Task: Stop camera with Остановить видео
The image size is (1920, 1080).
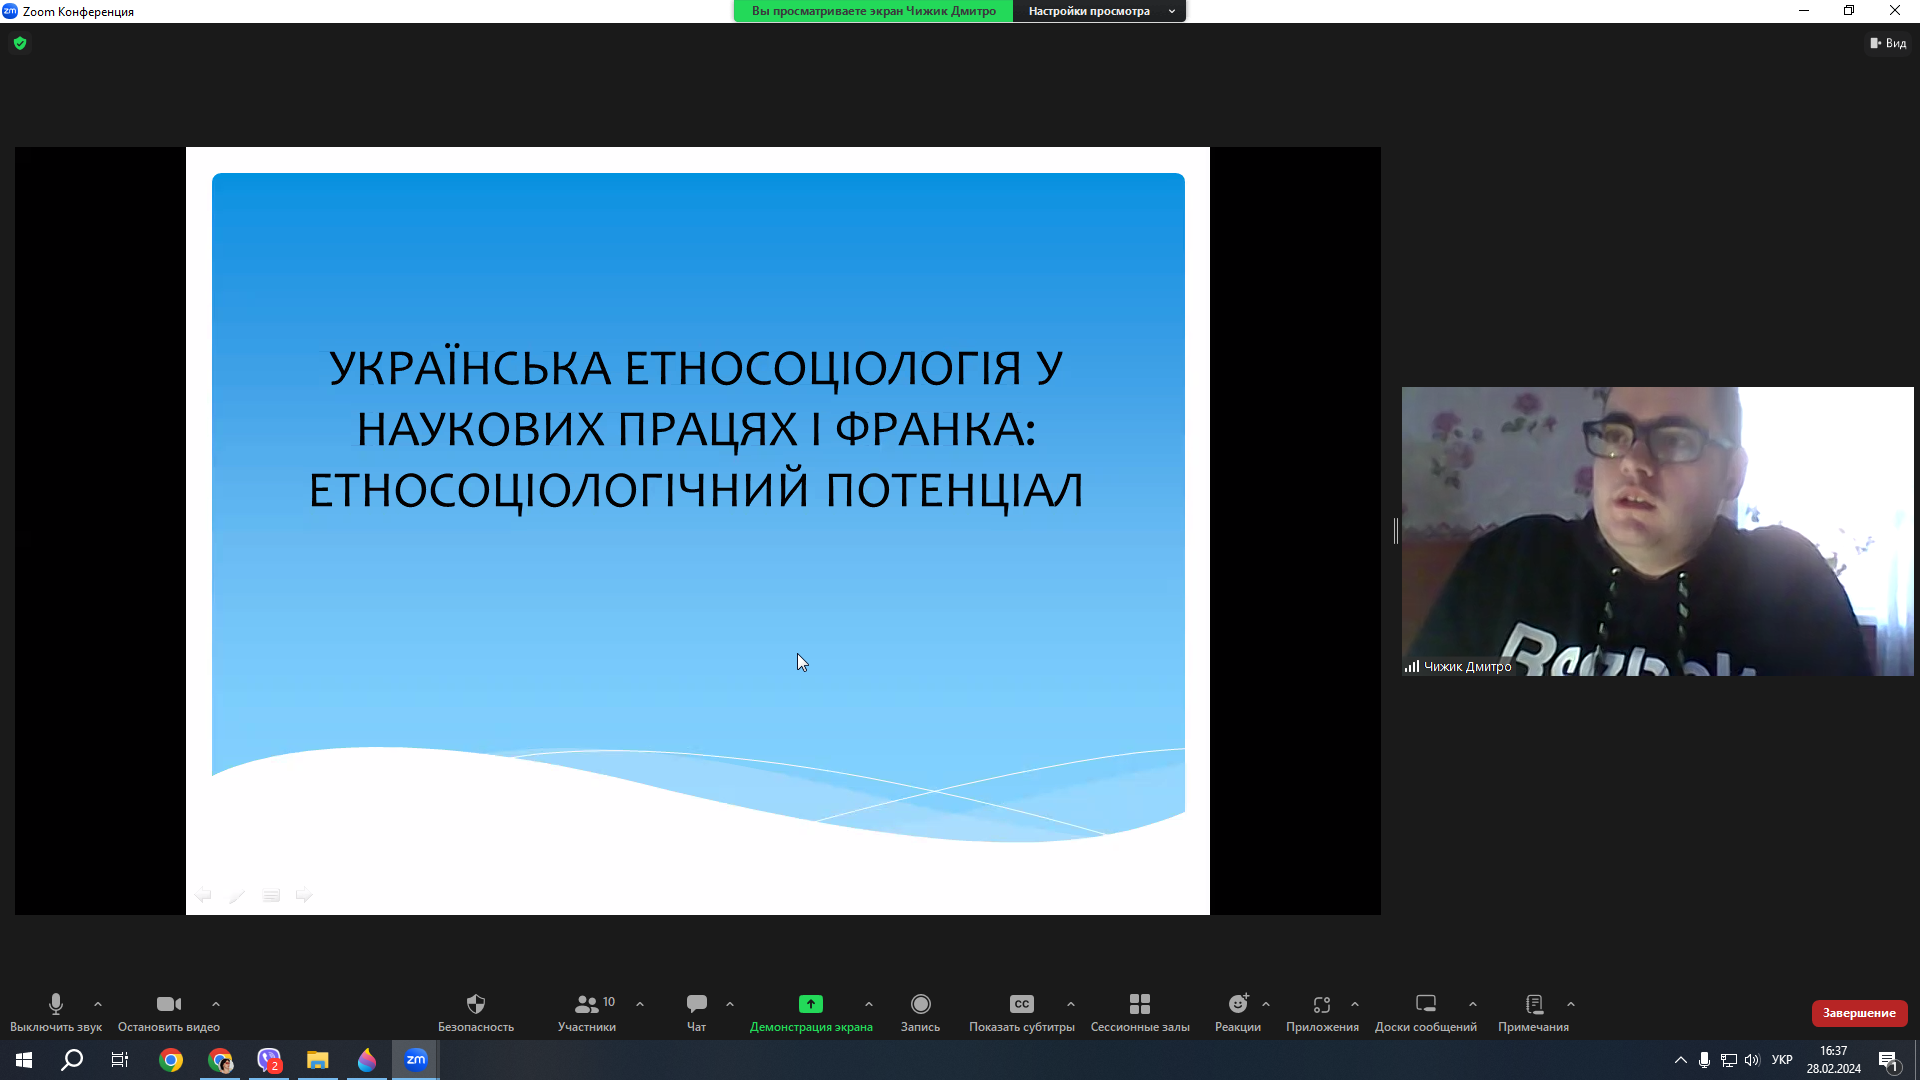Action: point(169,1012)
